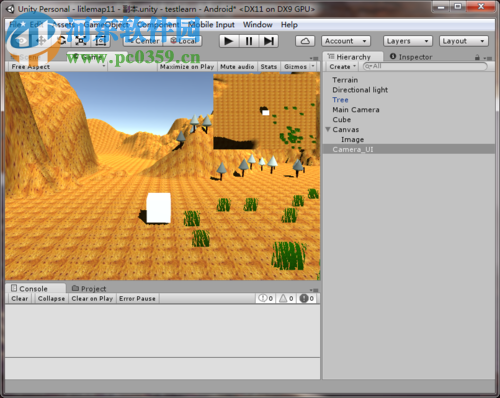500x398 pixels.
Task: Open the Create dropdown in Hierarchy
Action: [342, 67]
